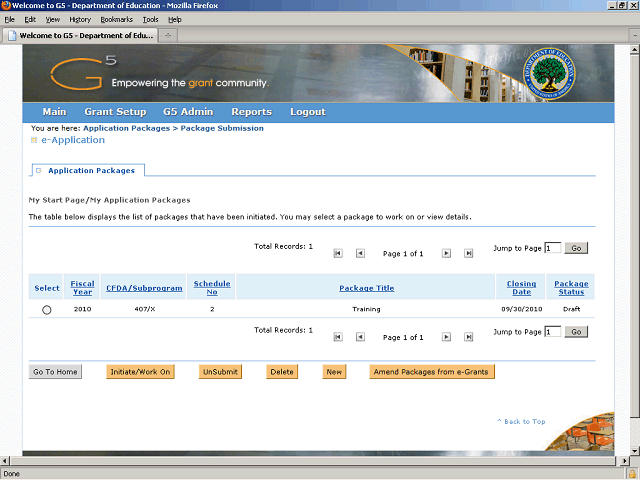Click the vertical scrollbar down arrow
Image resolution: width=640 pixels, height=480 pixels.
[x=635, y=451]
